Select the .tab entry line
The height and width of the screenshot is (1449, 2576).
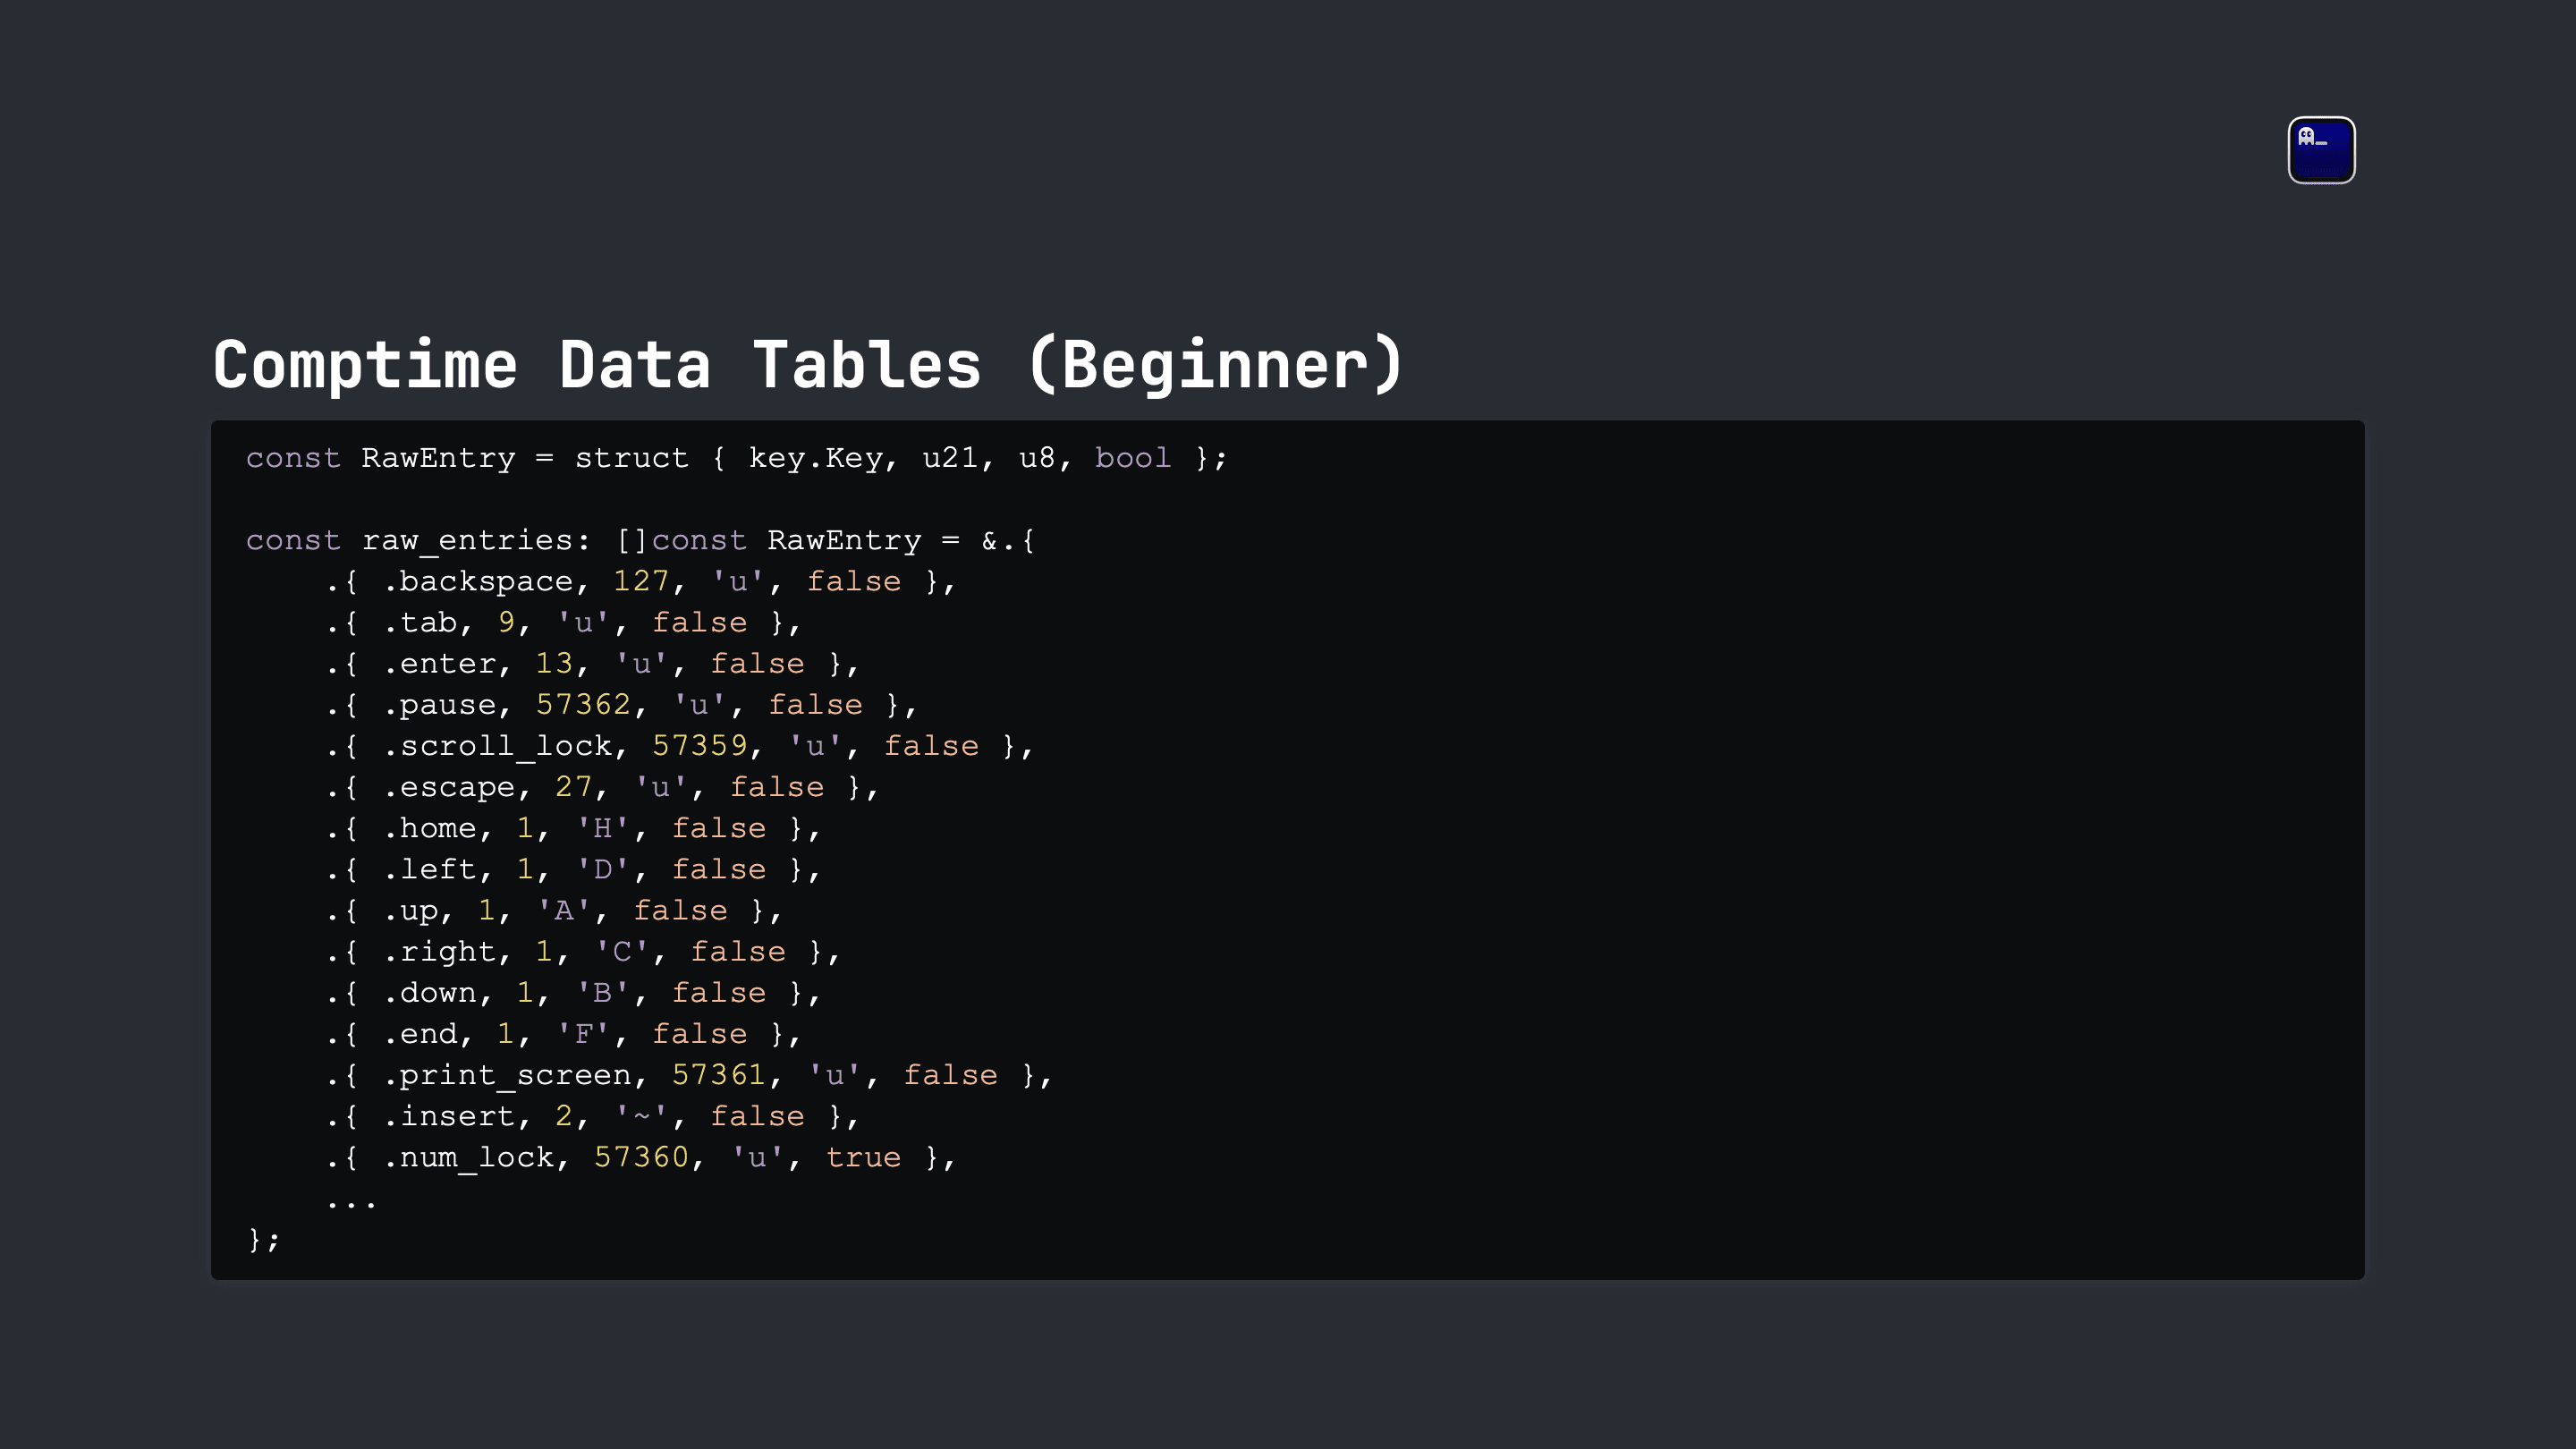coord(563,623)
